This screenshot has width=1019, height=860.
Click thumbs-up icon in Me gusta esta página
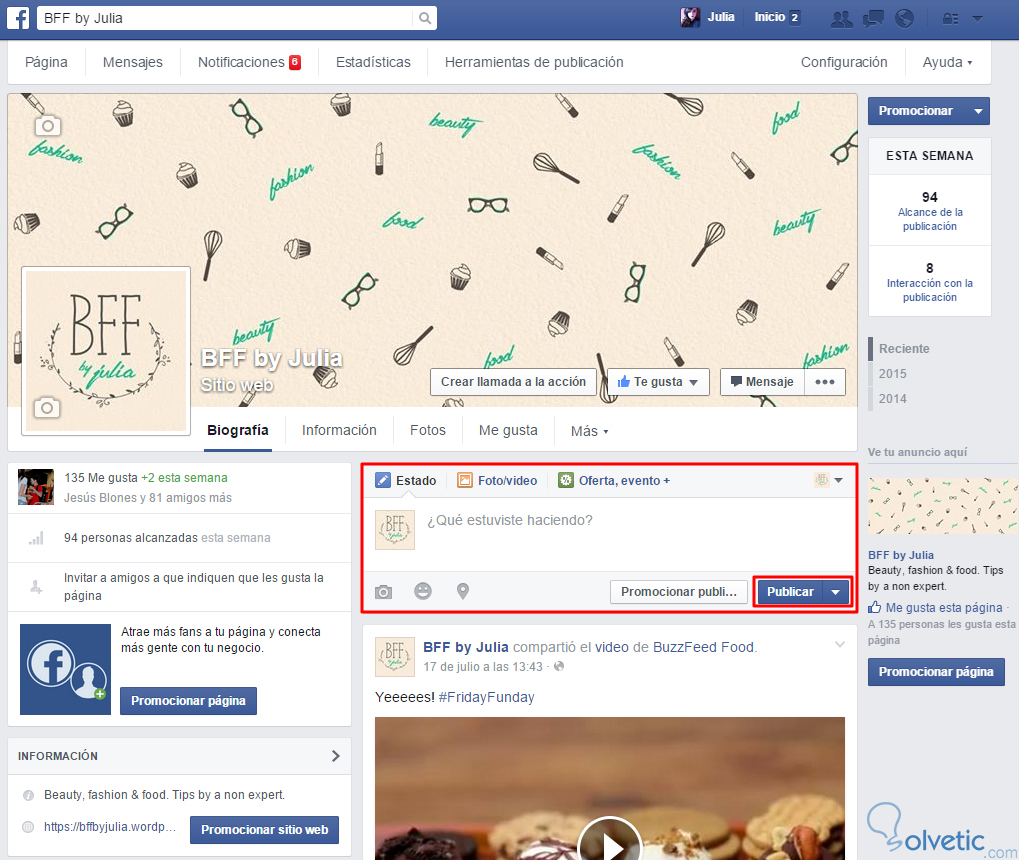click(x=875, y=607)
